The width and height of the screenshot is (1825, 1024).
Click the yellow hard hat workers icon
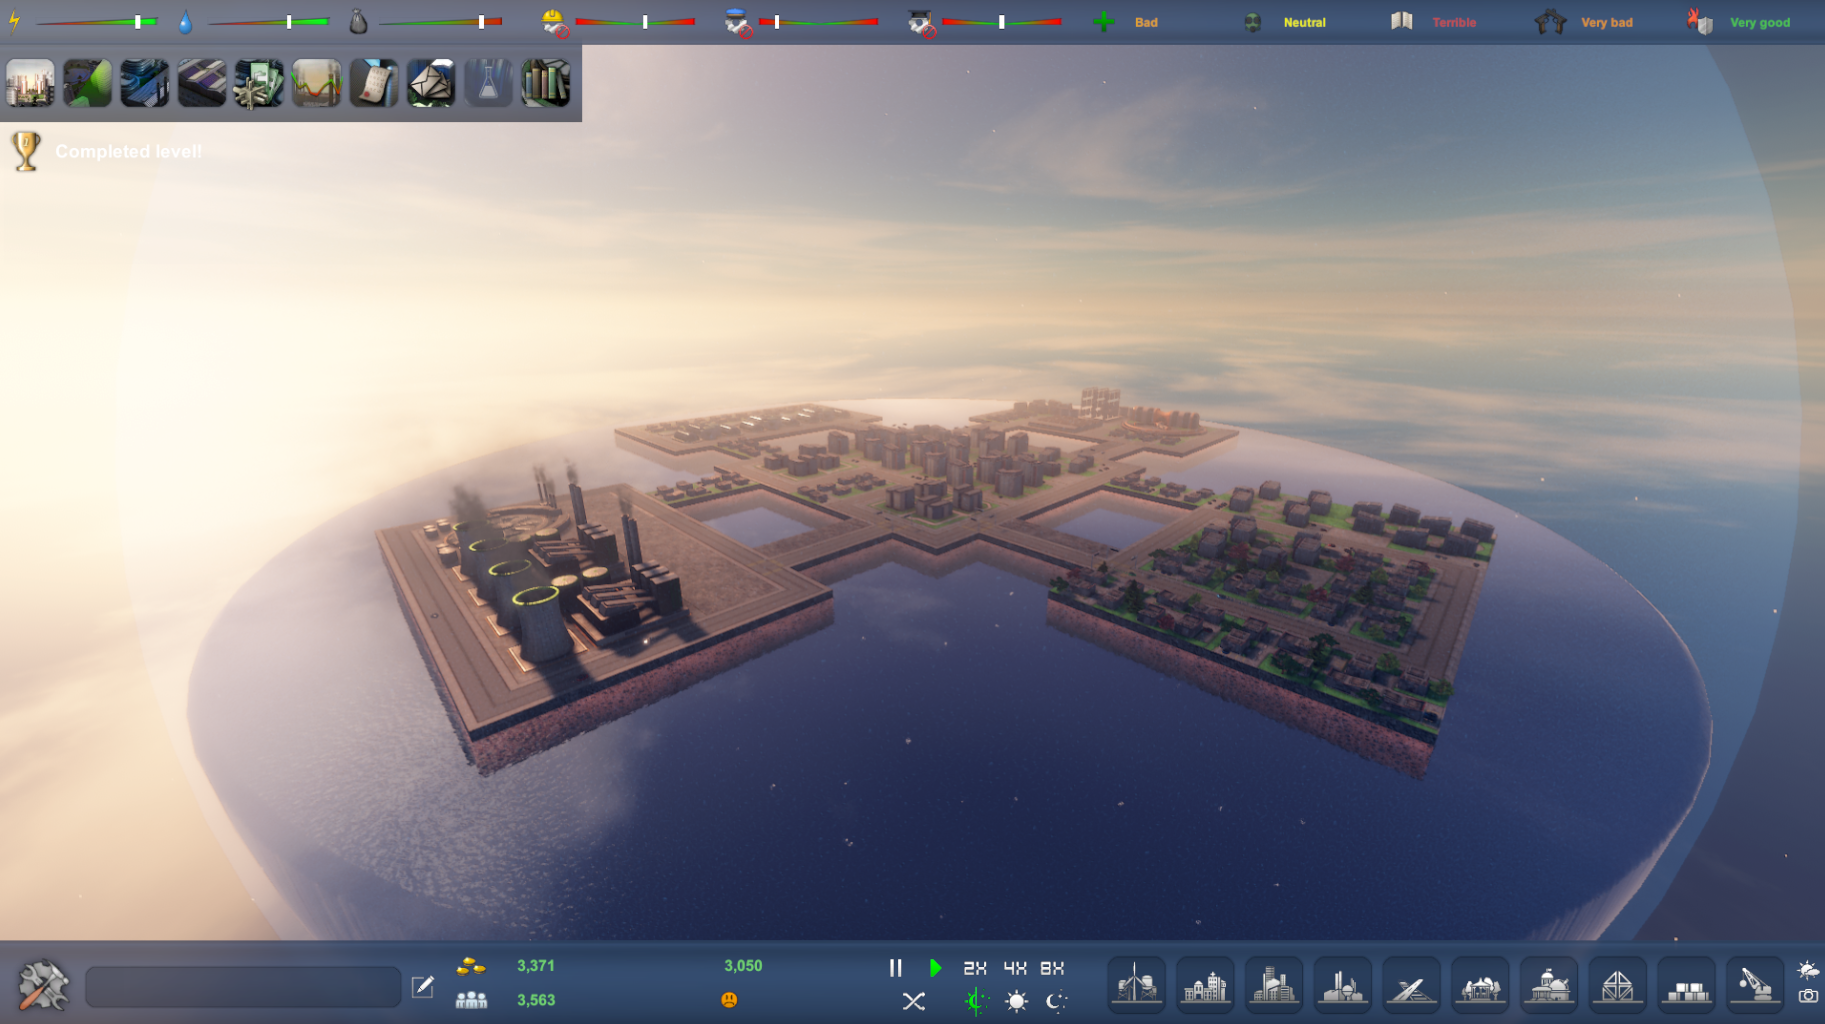point(554,22)
